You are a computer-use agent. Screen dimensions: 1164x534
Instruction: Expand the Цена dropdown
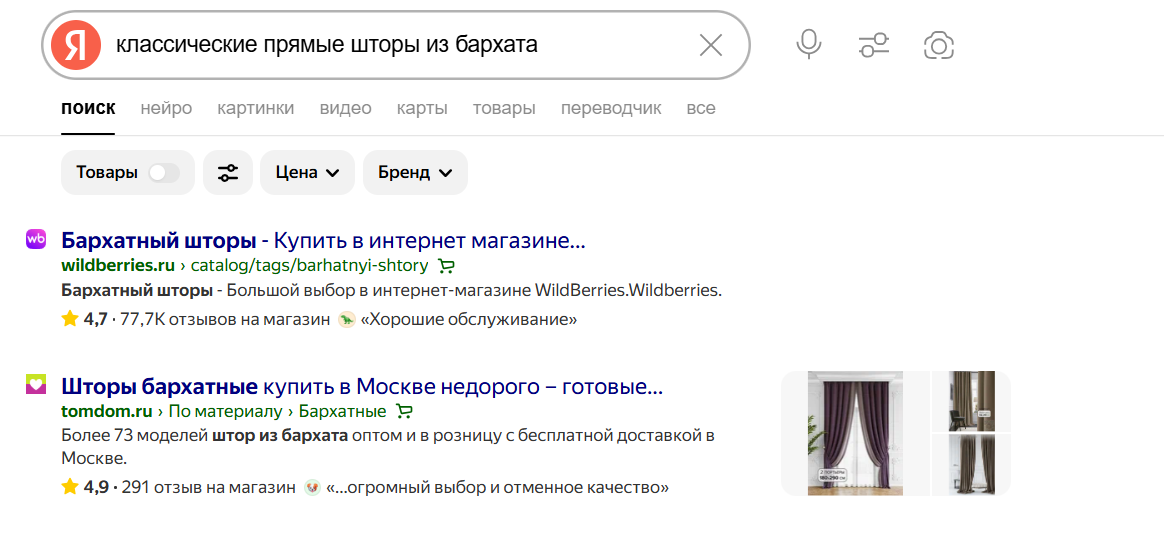[x=307, y=173]
